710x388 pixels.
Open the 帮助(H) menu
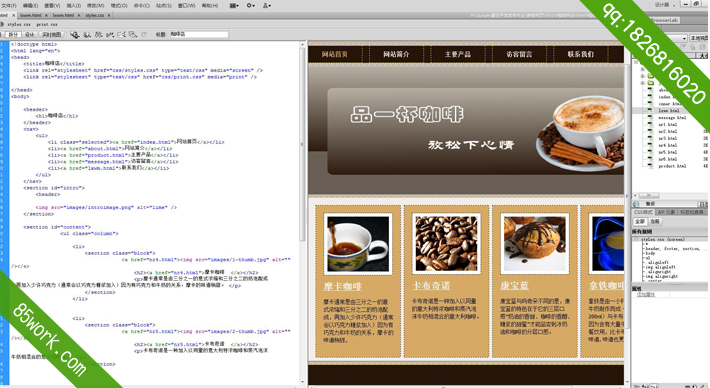coord(210,5)
